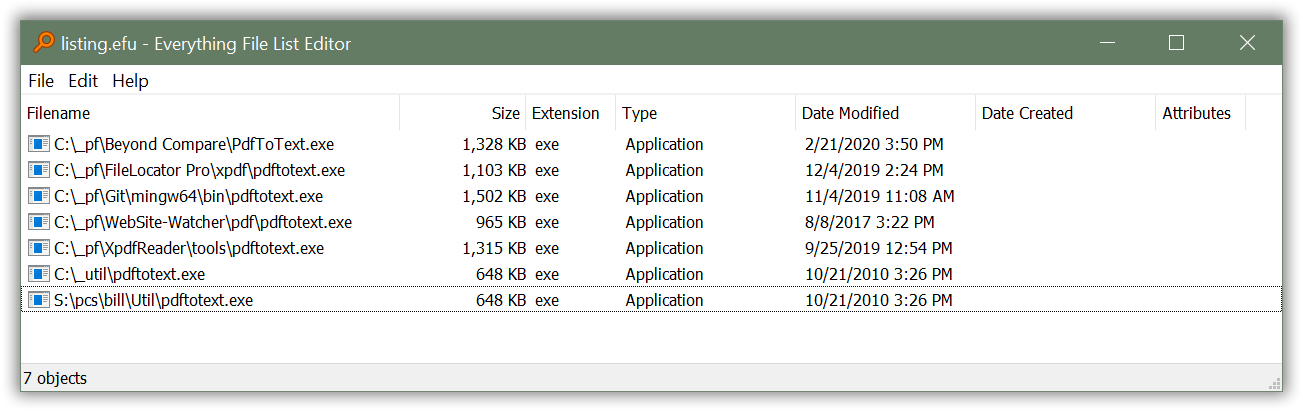Select C:\_pf\FileLocator Pro\xpdf\pdftotext.exe filename
The width and height of the screenshot is (1303, 412).
[x=200, y=170]
